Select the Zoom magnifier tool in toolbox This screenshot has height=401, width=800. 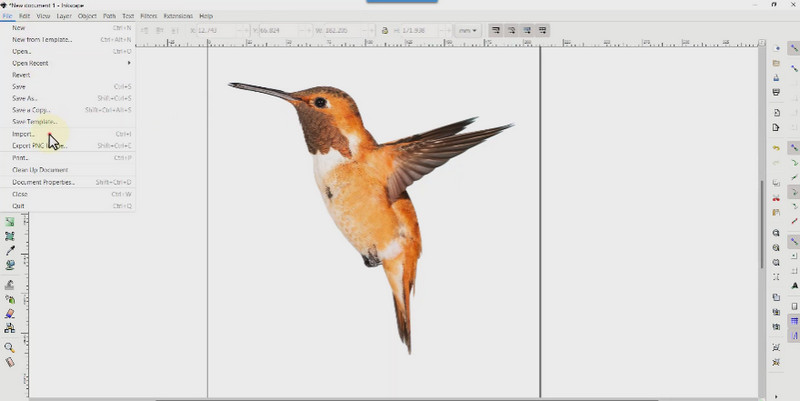[x=10, y=348]
